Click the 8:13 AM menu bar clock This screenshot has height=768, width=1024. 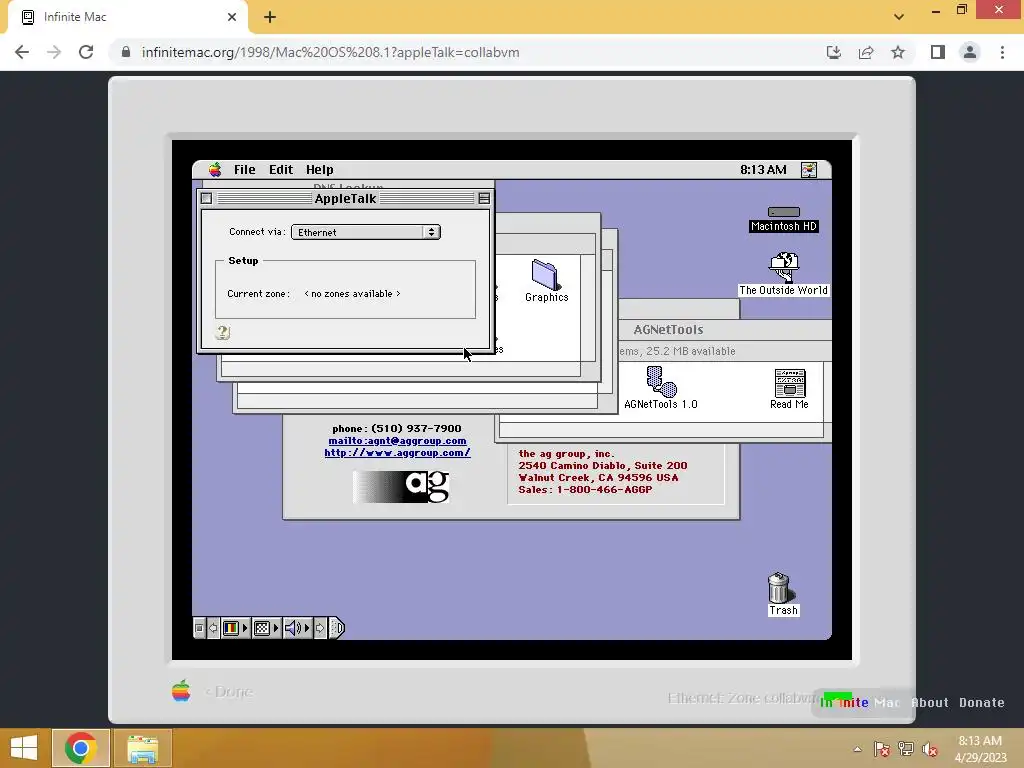click(763, 170)
